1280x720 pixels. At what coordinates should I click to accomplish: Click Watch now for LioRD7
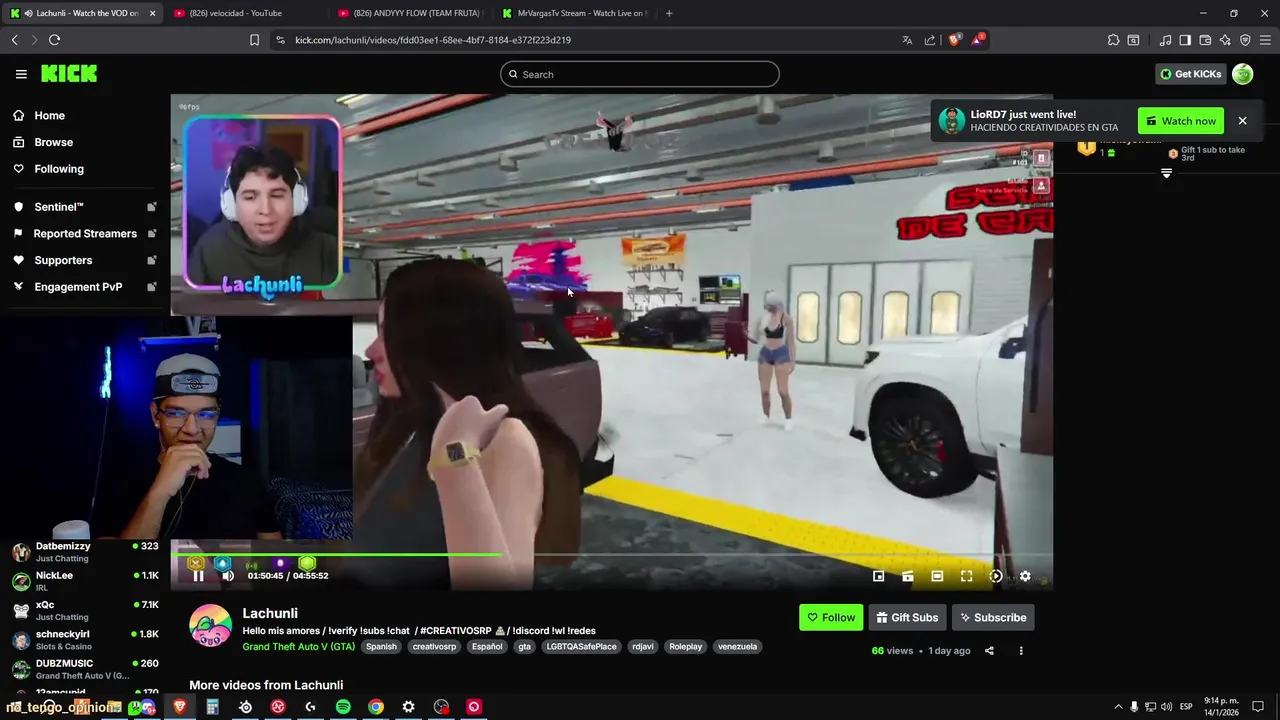point(1180,121)
